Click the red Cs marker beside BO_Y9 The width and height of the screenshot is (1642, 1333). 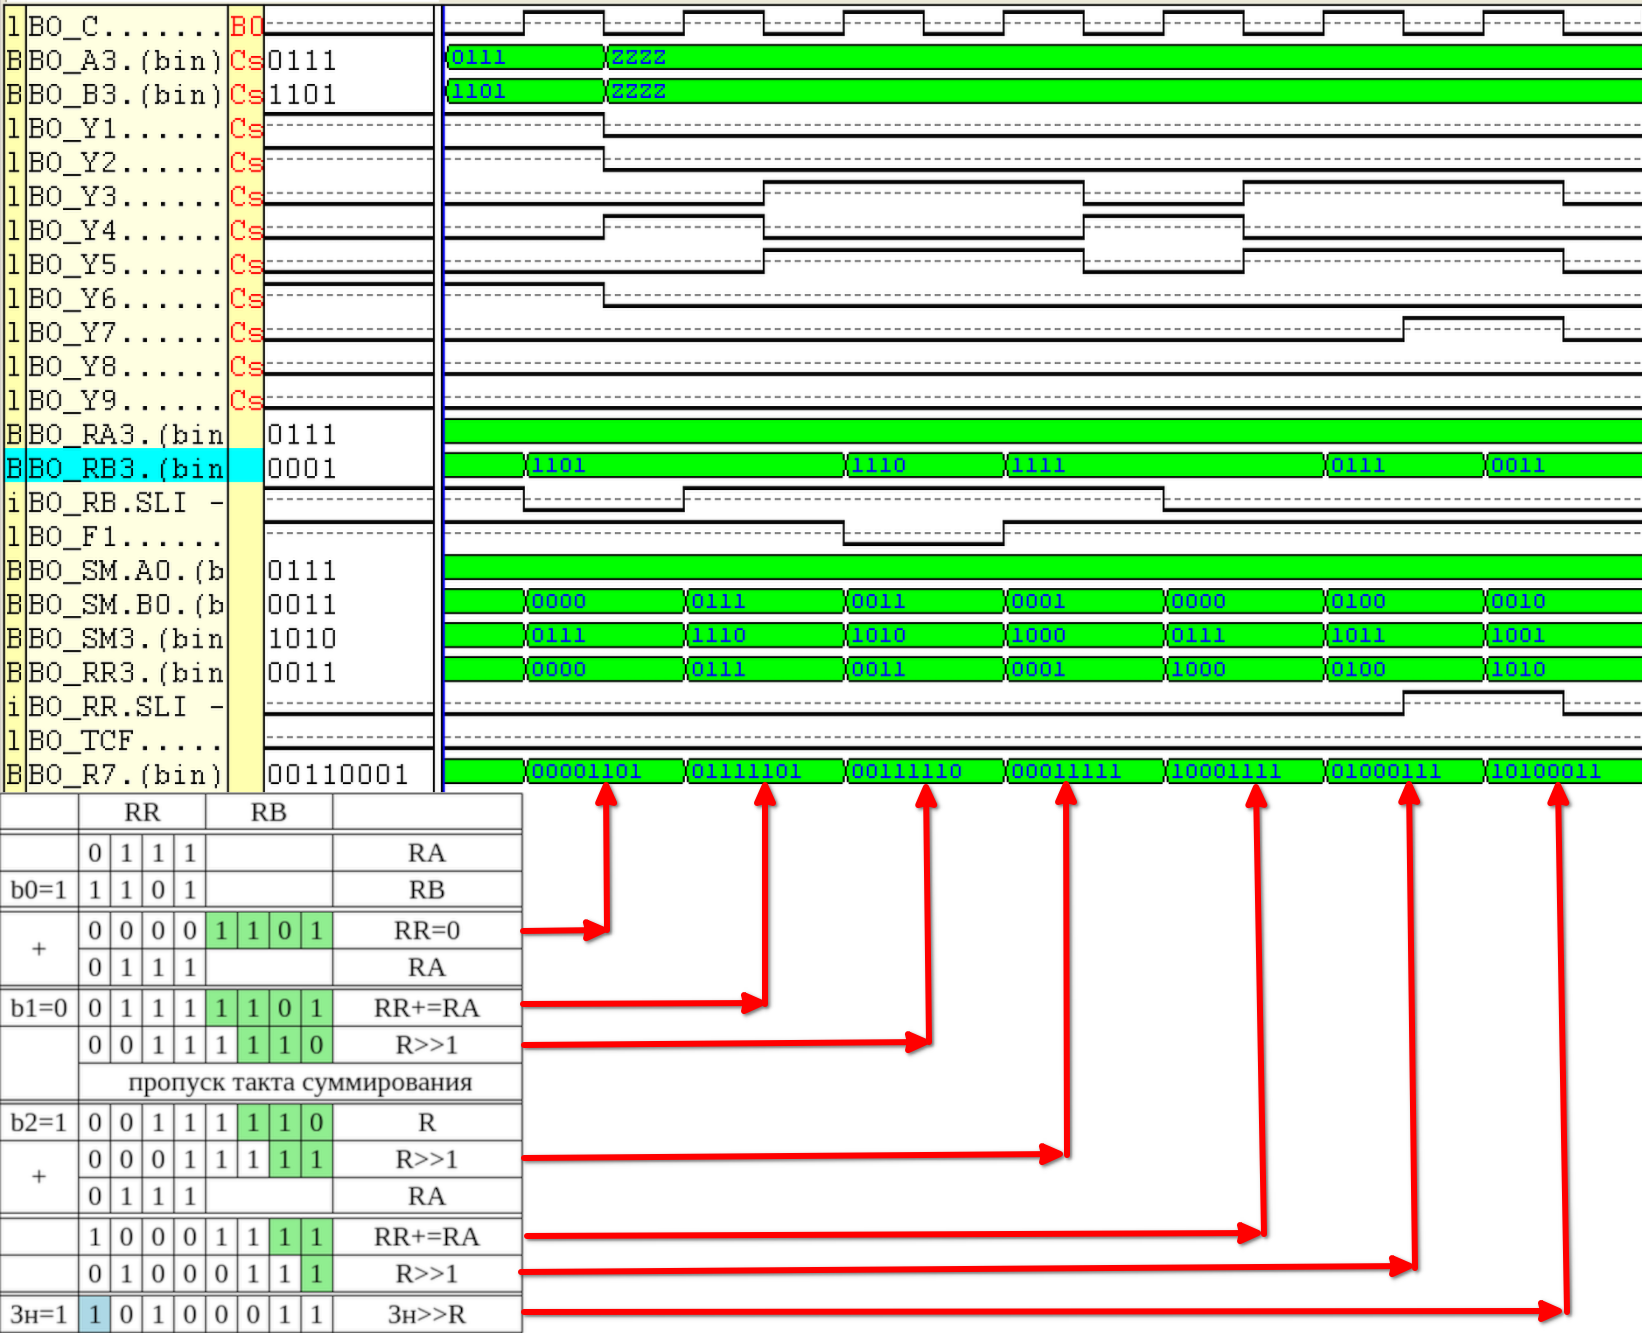pos(246,400)
